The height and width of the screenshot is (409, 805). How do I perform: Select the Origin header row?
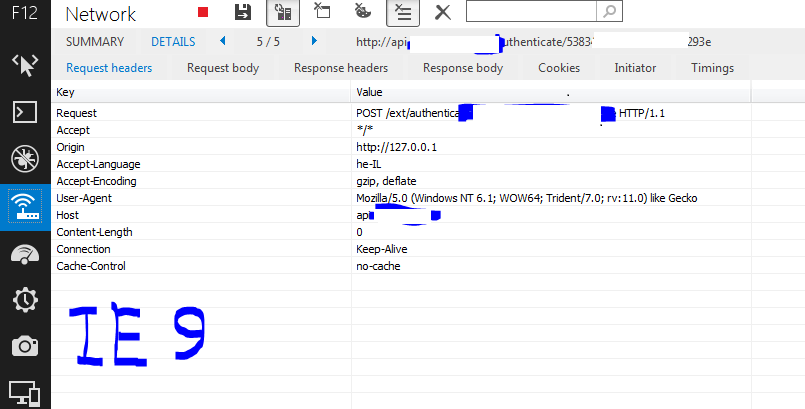click(x=401, y=147)
